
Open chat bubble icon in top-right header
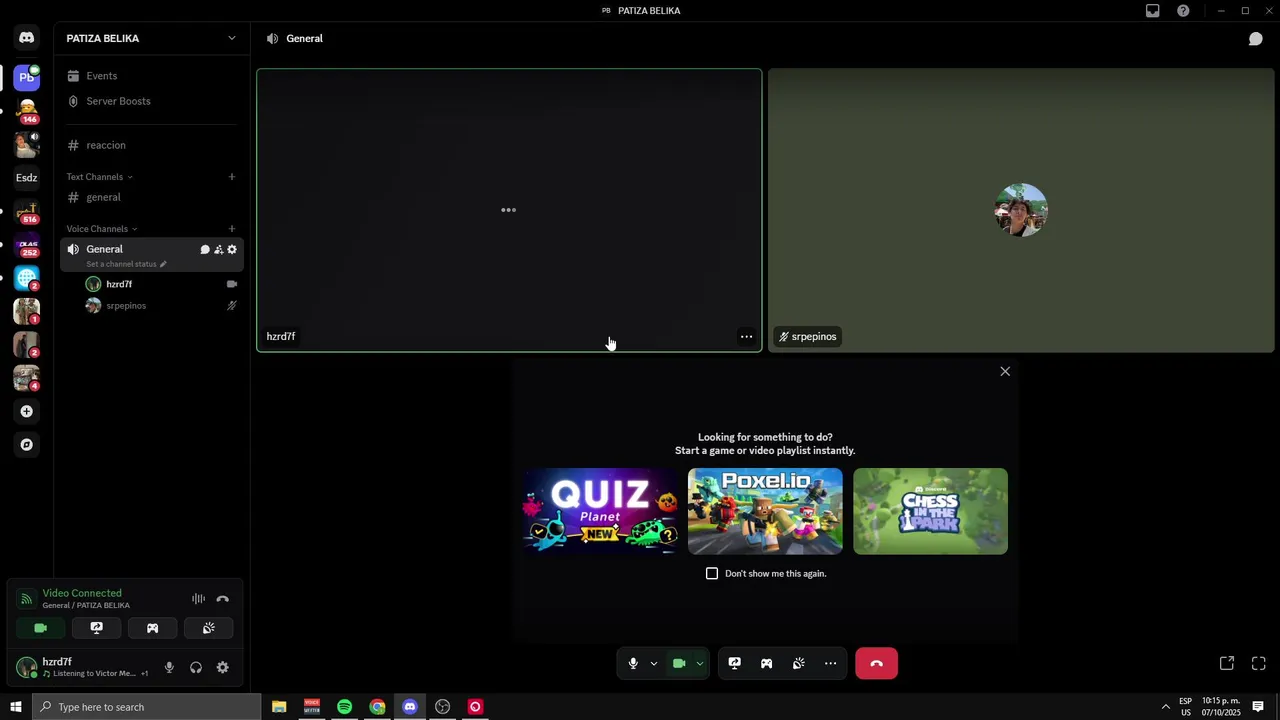(x=1255, y=39)
